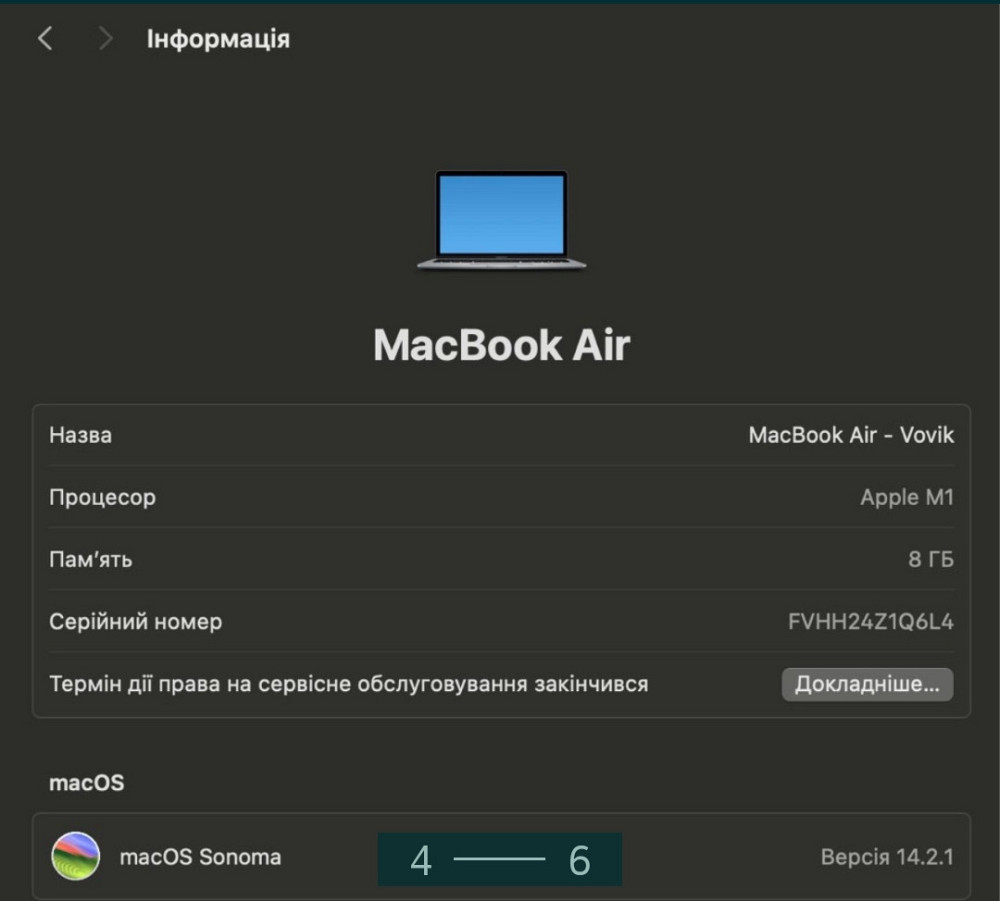Click the Версія 14.2.1 text

(x=888, y=857)
